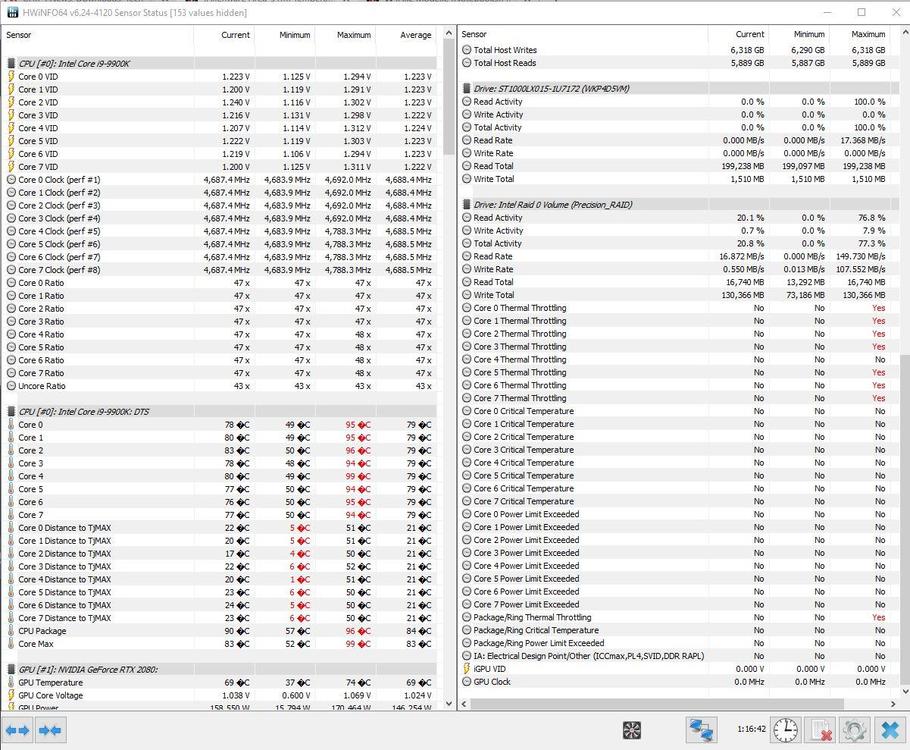Select the CPU Package temperature row

pos(42,631)
